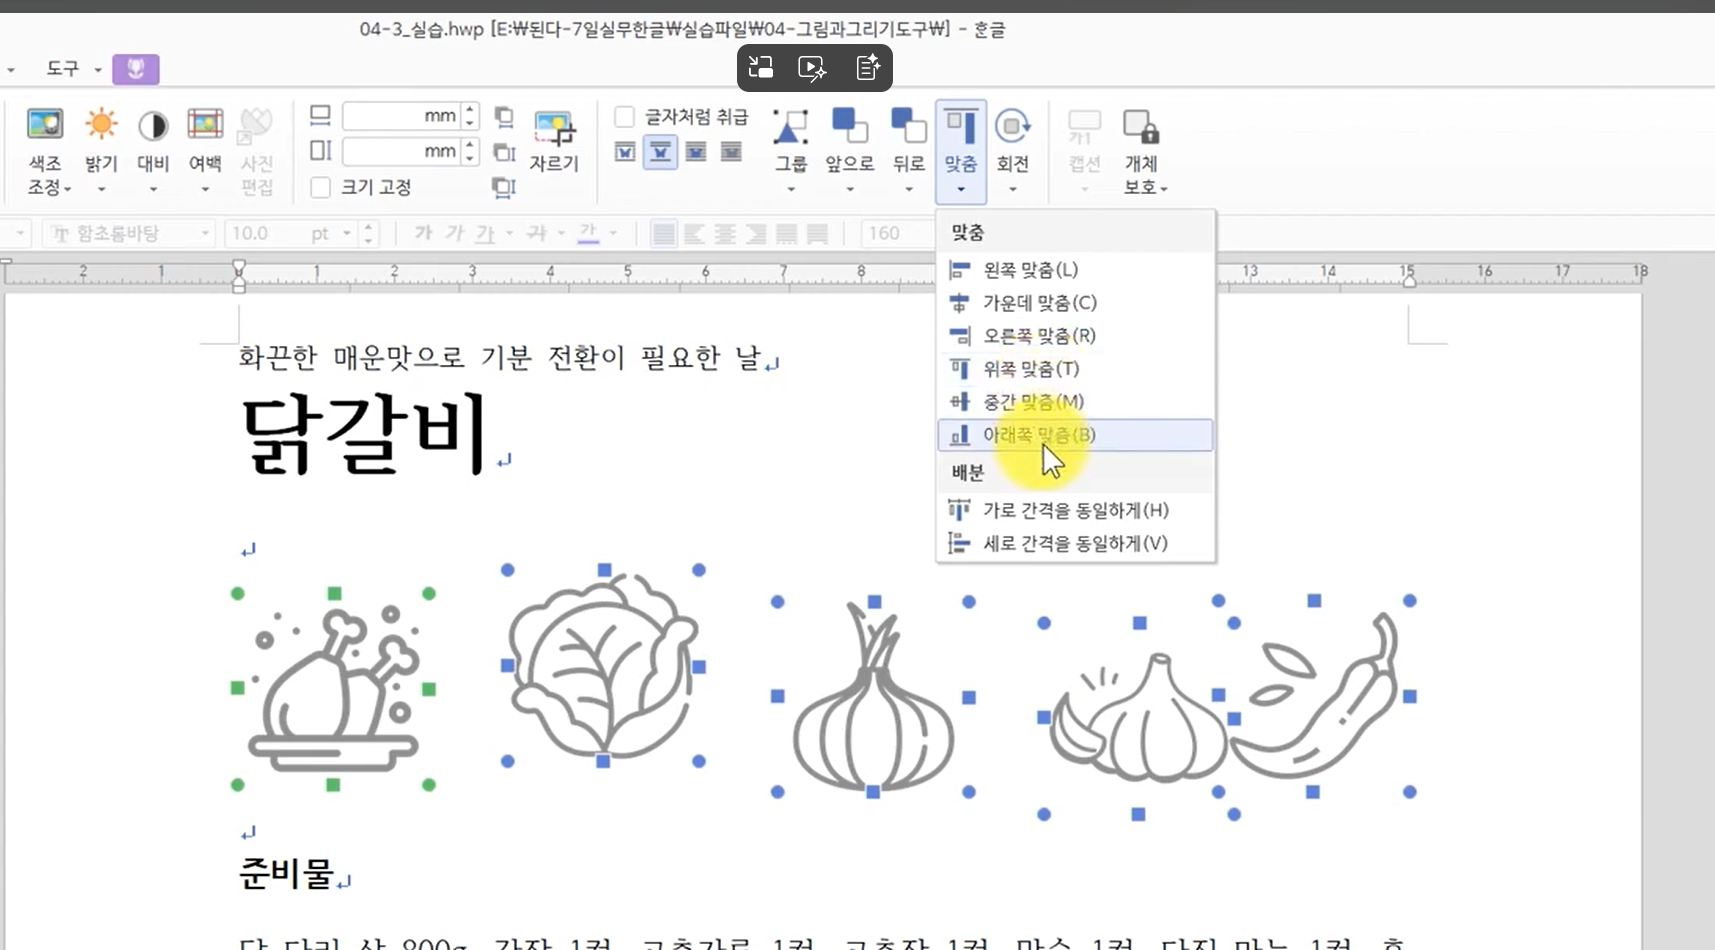
Task: Click the 앞으로 bring forward icon
Action: point(849,126)
